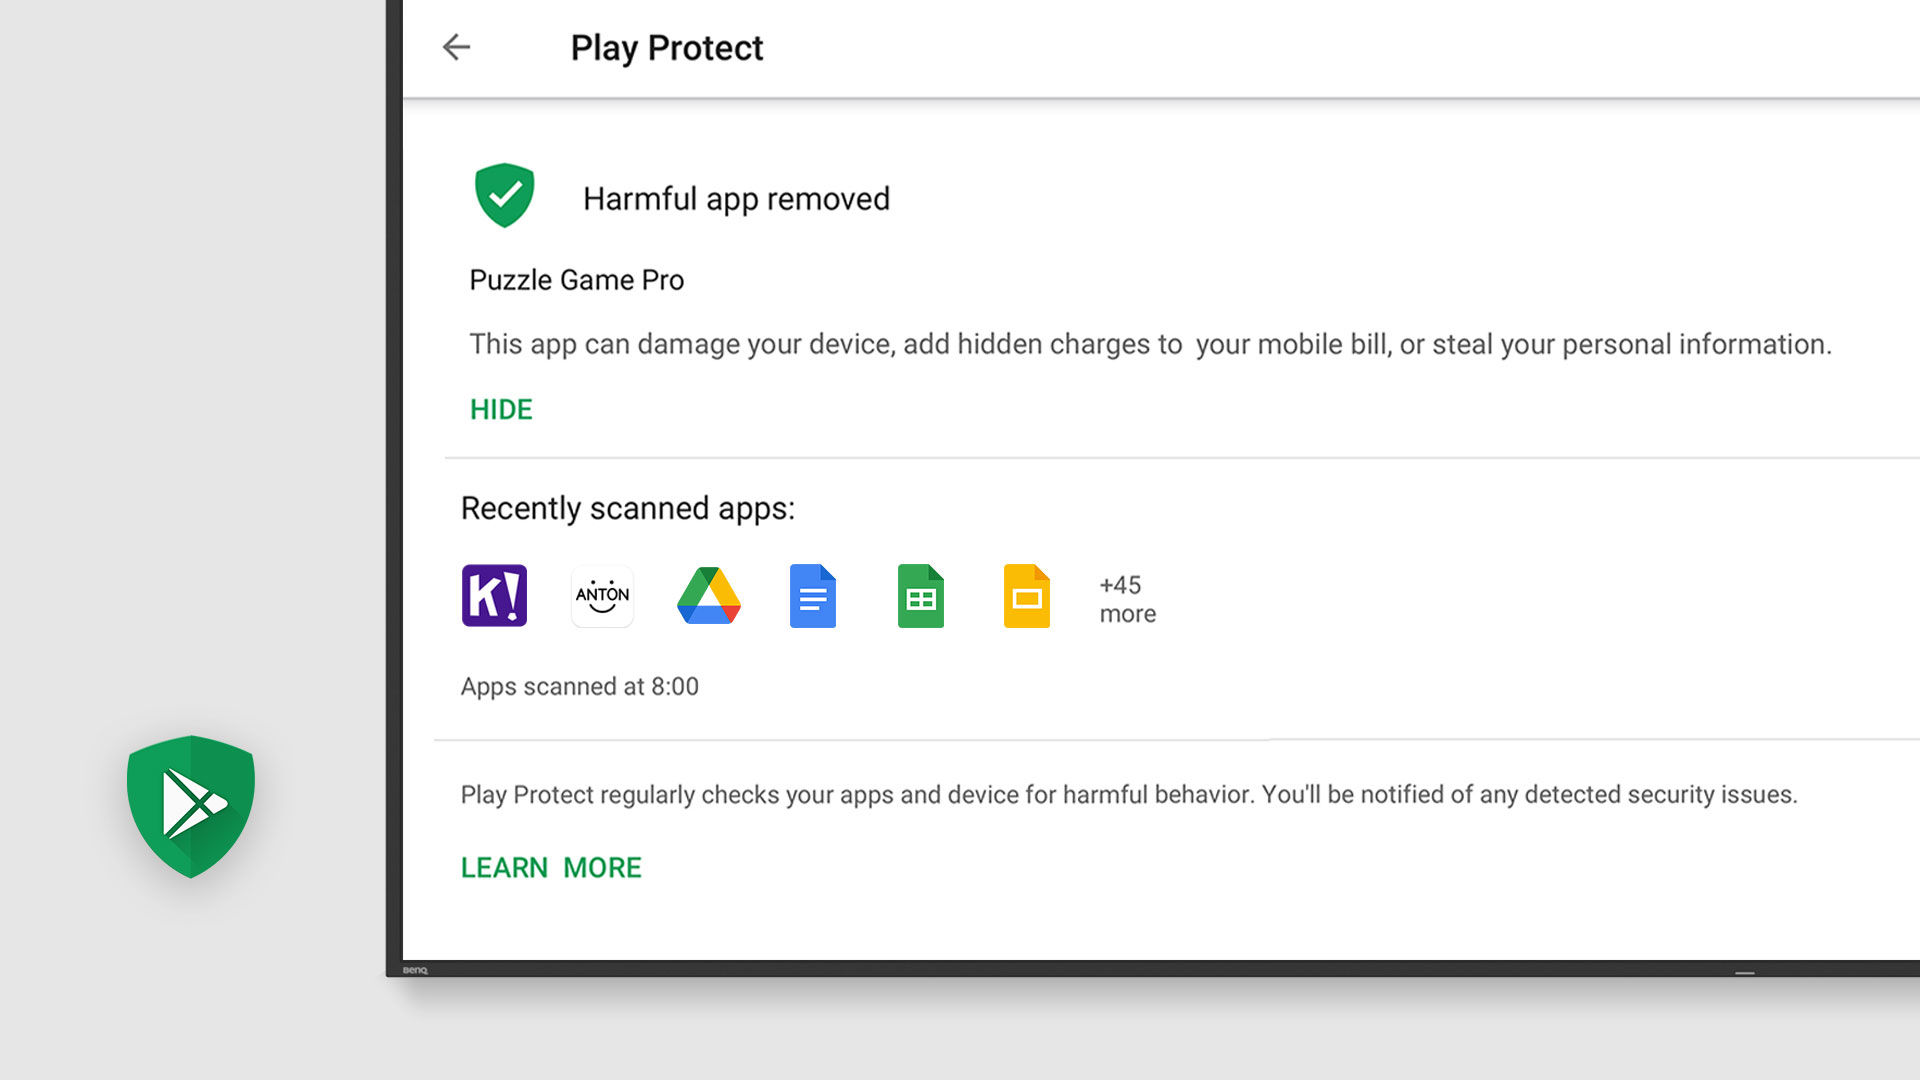
Task: Click the green checkmark shield icon
Action: click(504, 195)
